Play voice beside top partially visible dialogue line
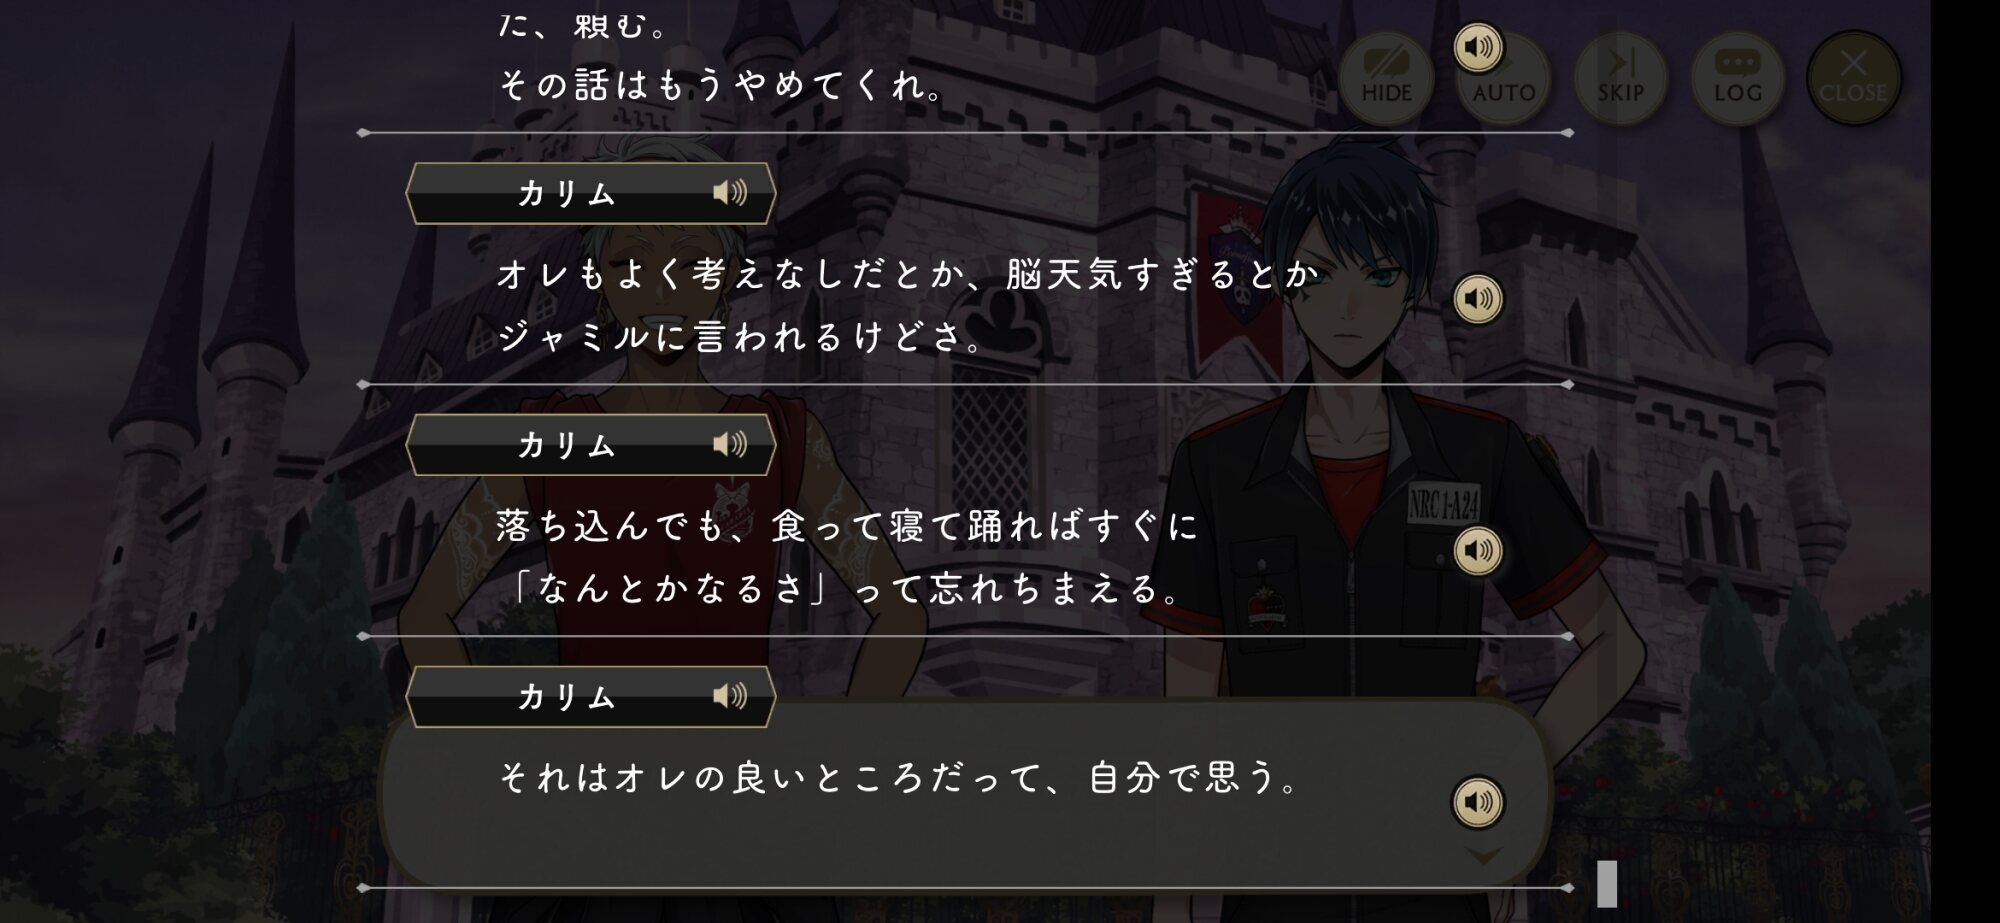The width and height of the screenshot is (2000, 923). (1478, 47)
